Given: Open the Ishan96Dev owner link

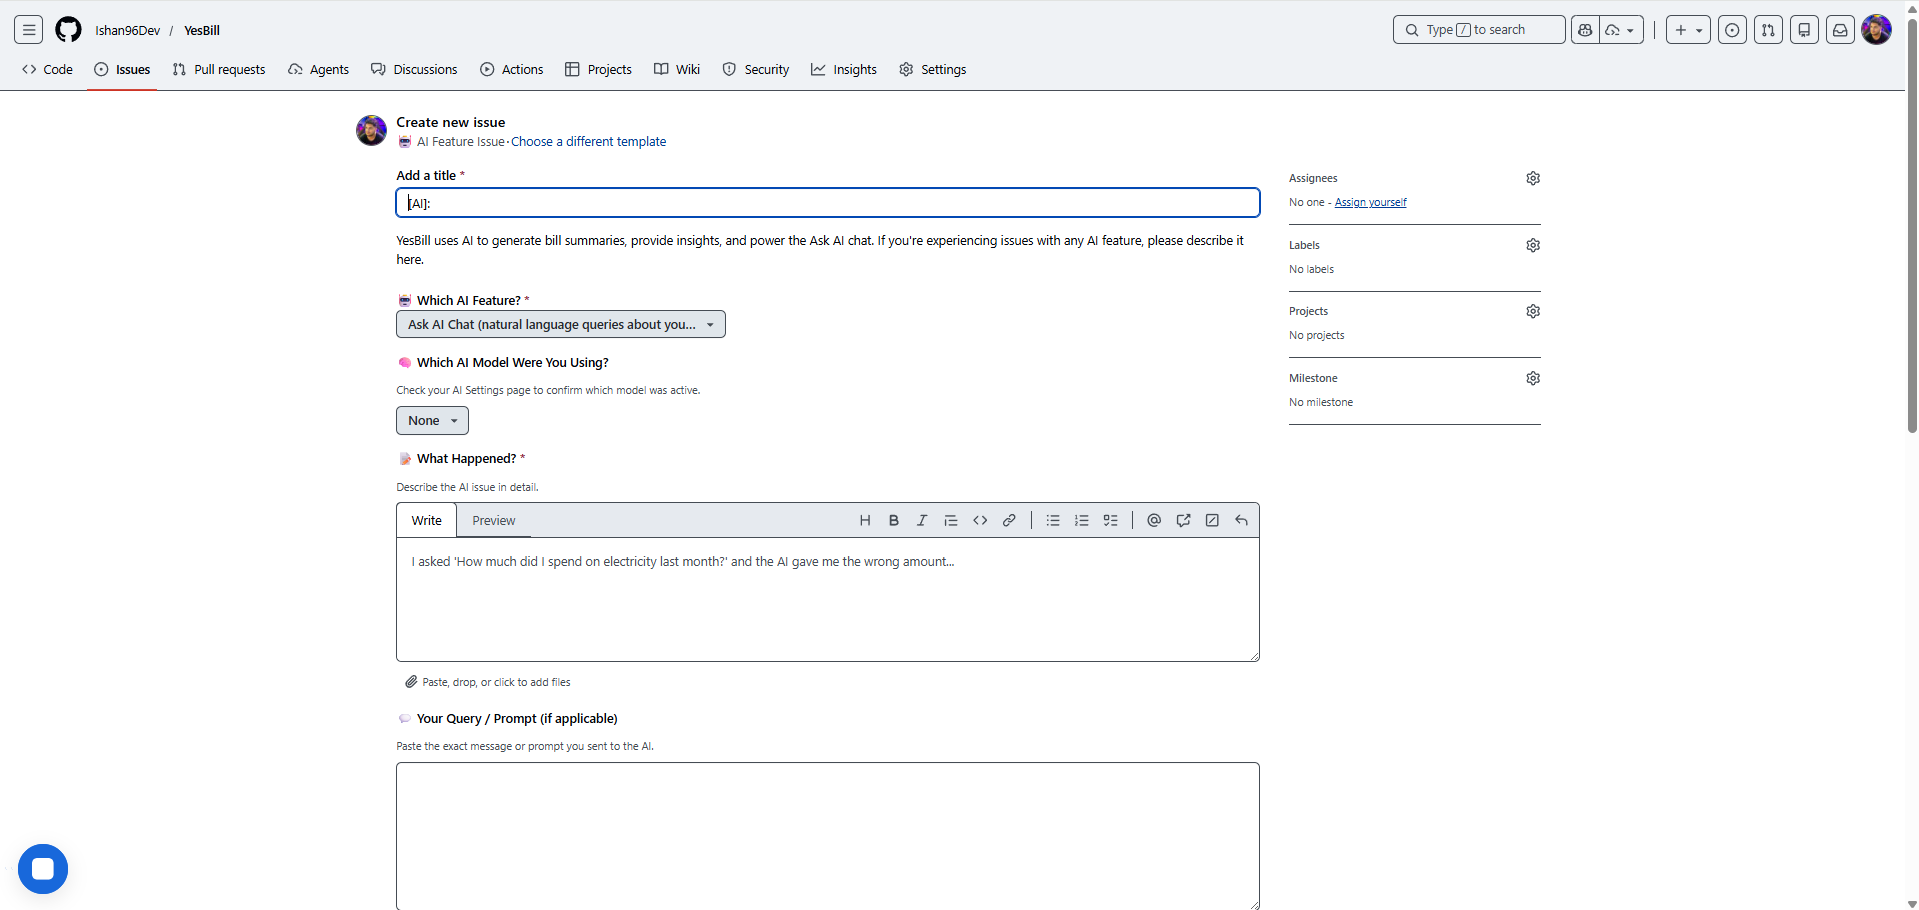Looking at the screenshot, I should tap(128, 30).
